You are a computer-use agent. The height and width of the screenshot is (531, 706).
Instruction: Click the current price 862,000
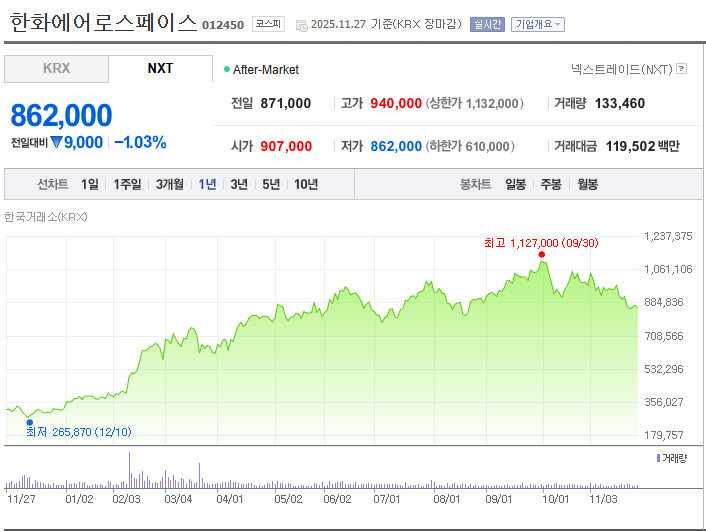[61, 115]
